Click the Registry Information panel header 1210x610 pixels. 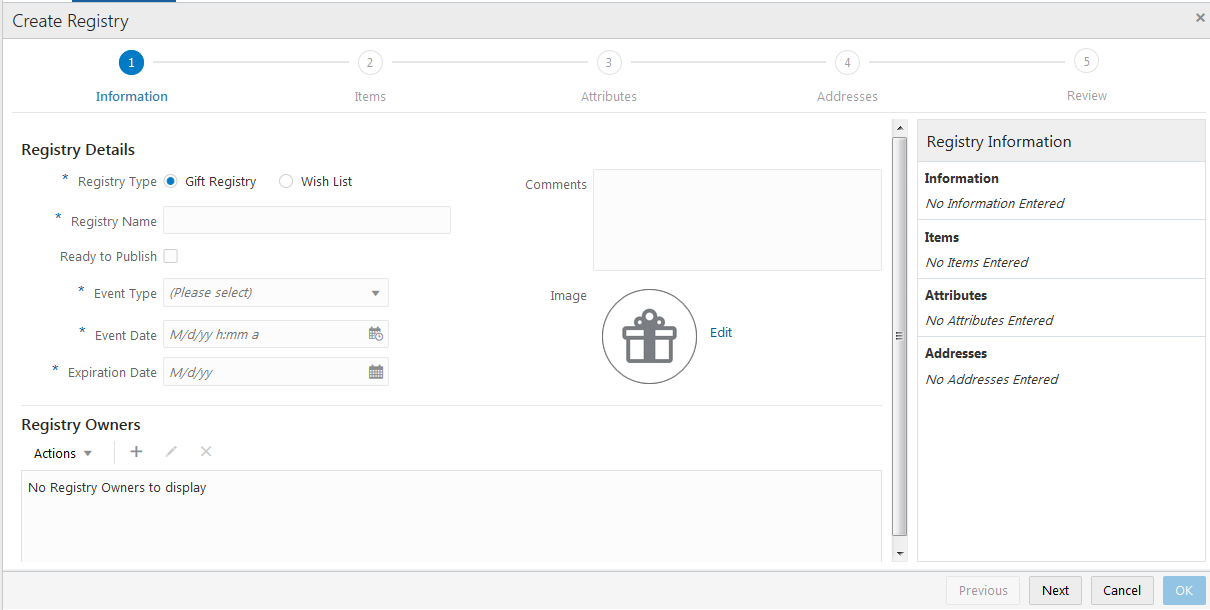pyautogui.click(x=1061, y=141)
